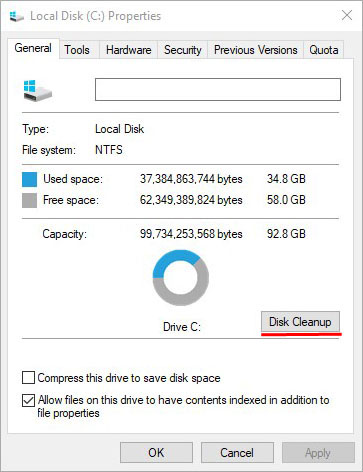The image size is (363, 472).
Task: Click the disk usage donut chart
Action: coord(181,277)
